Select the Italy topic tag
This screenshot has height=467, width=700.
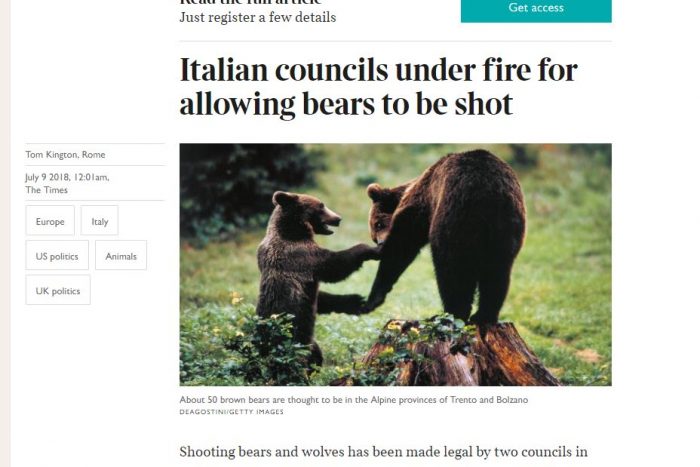[100, 221]
